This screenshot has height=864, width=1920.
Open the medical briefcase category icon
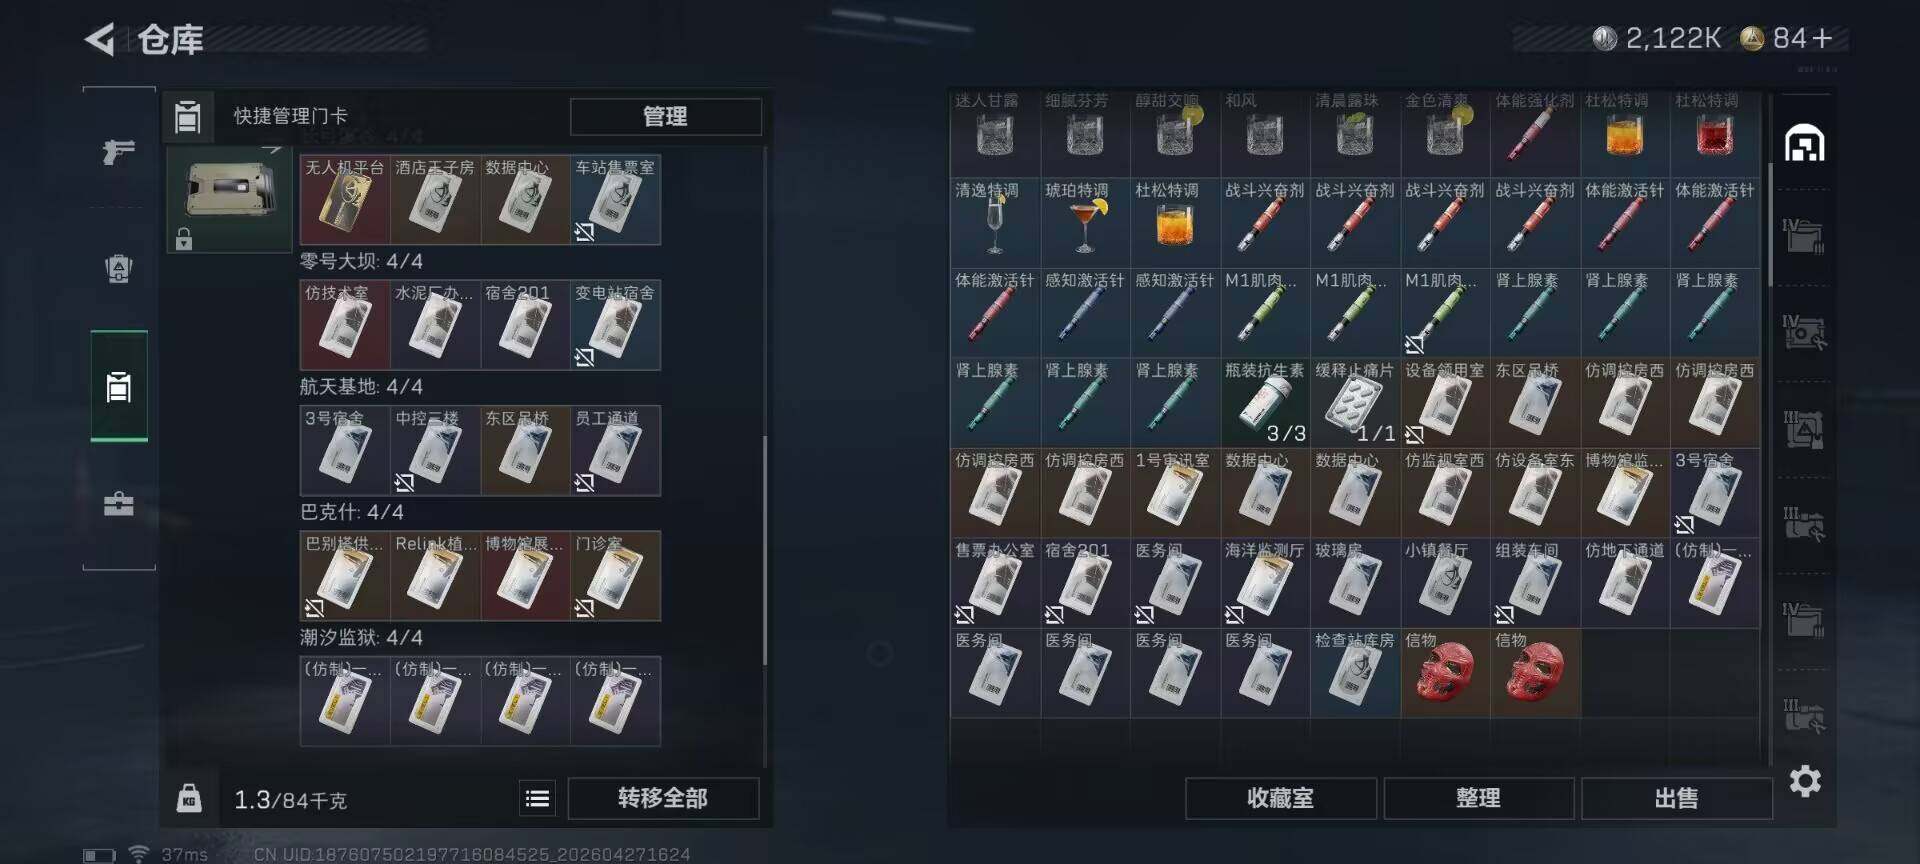click(119, 504)
